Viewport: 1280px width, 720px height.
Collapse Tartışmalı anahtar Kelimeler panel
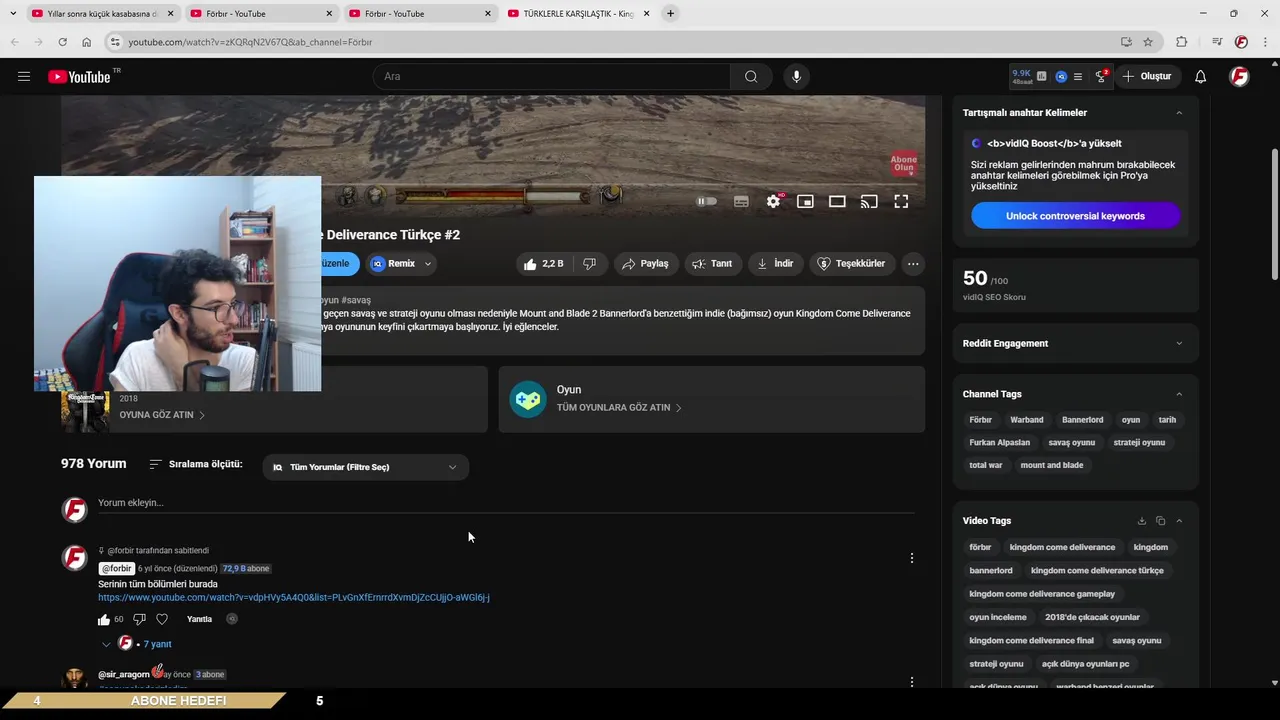click(1179, 113)
